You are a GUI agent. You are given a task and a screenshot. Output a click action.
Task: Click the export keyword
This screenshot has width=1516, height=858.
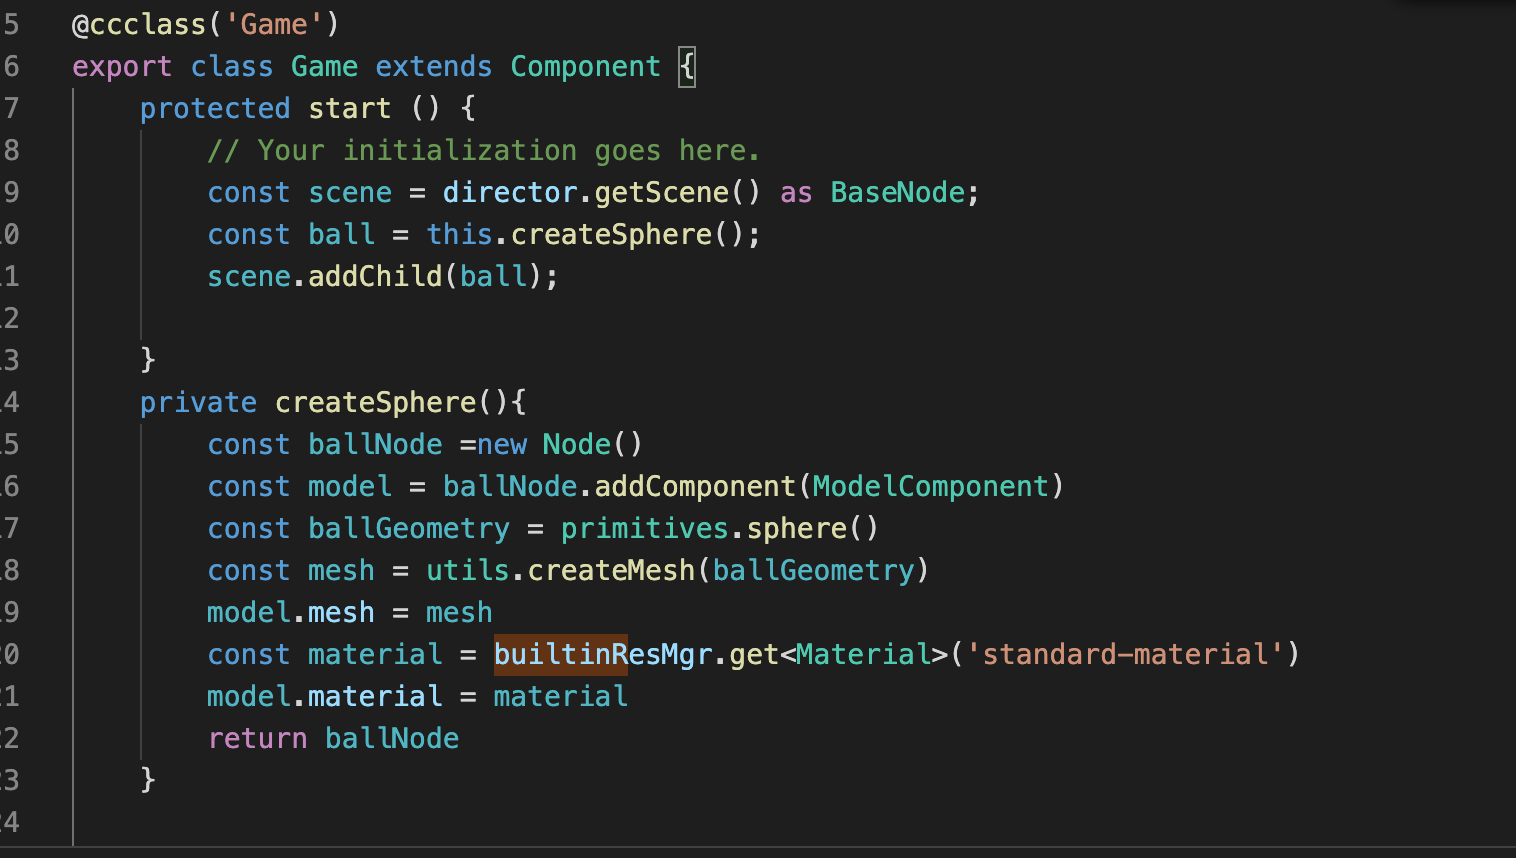122,66
